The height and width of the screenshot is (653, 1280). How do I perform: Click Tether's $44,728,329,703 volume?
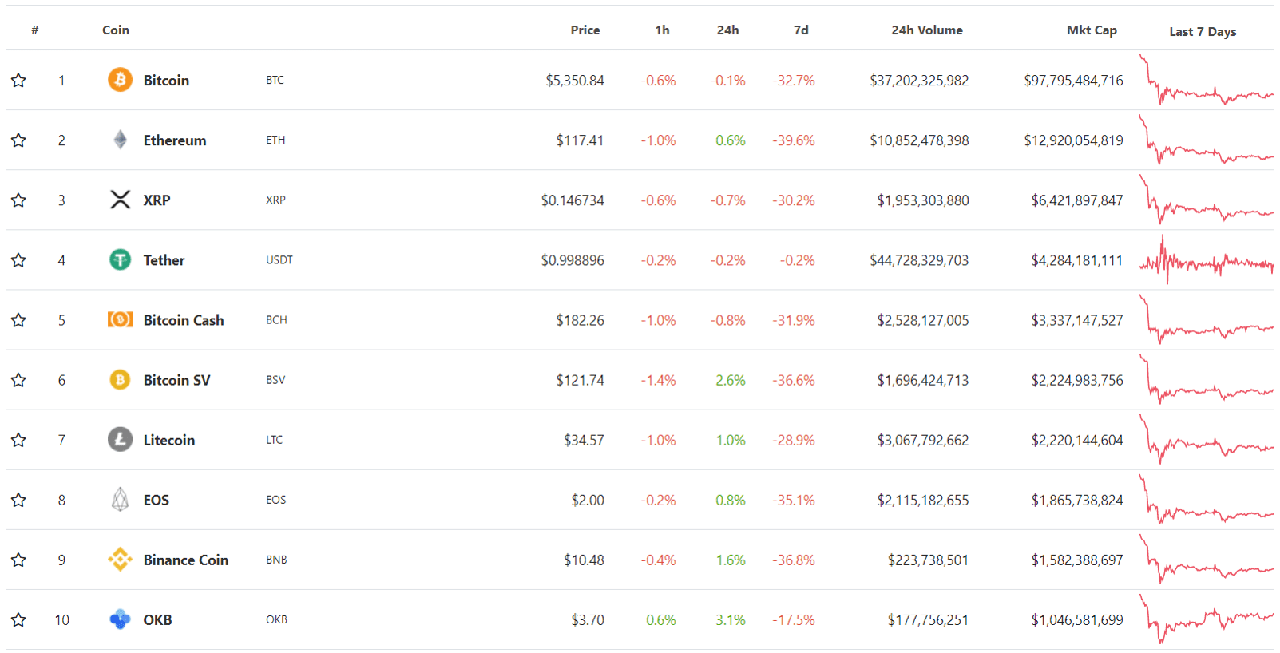tap(919, 260)
